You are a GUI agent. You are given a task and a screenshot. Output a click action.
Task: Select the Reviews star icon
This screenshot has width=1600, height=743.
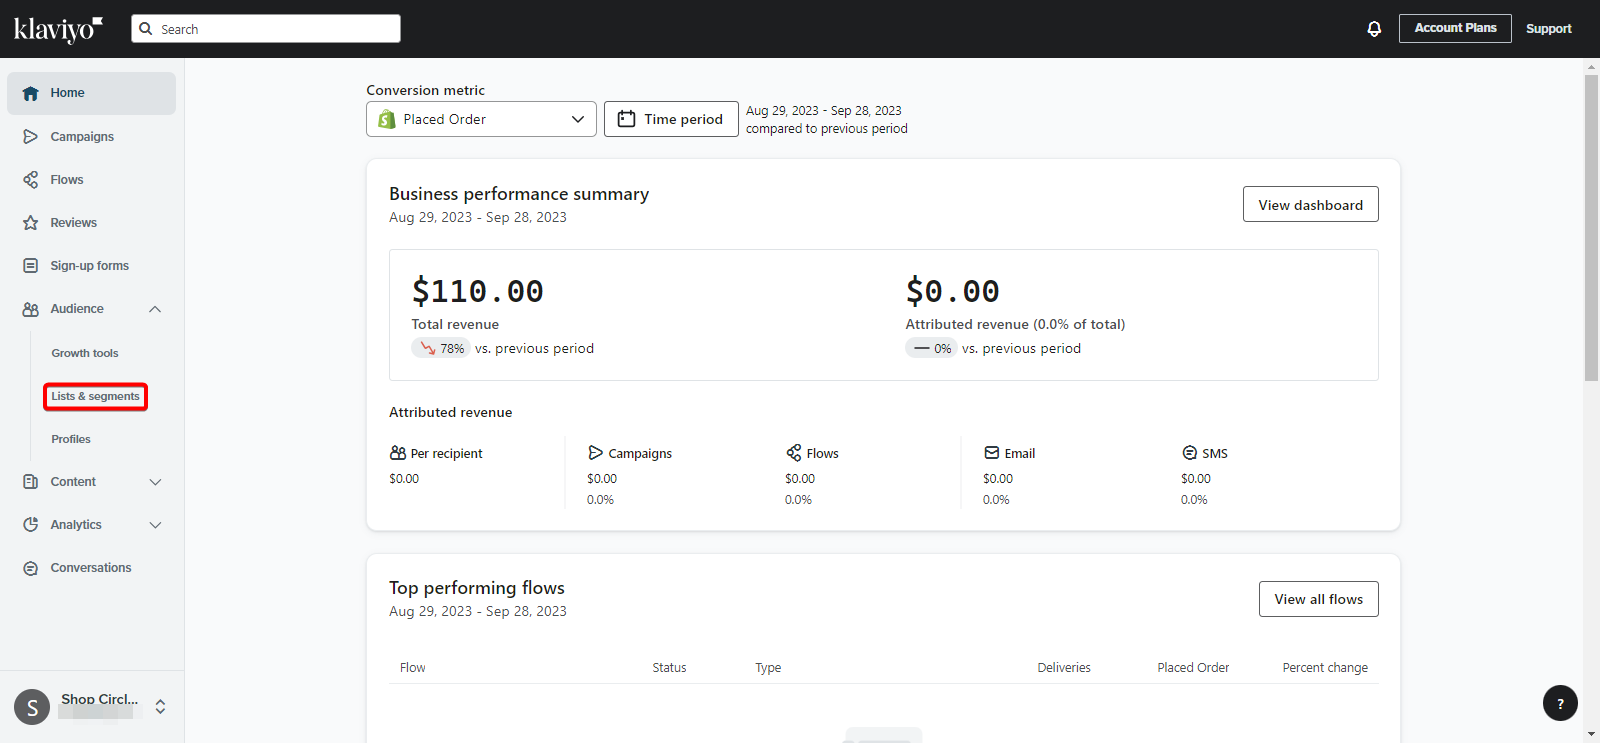31,223
